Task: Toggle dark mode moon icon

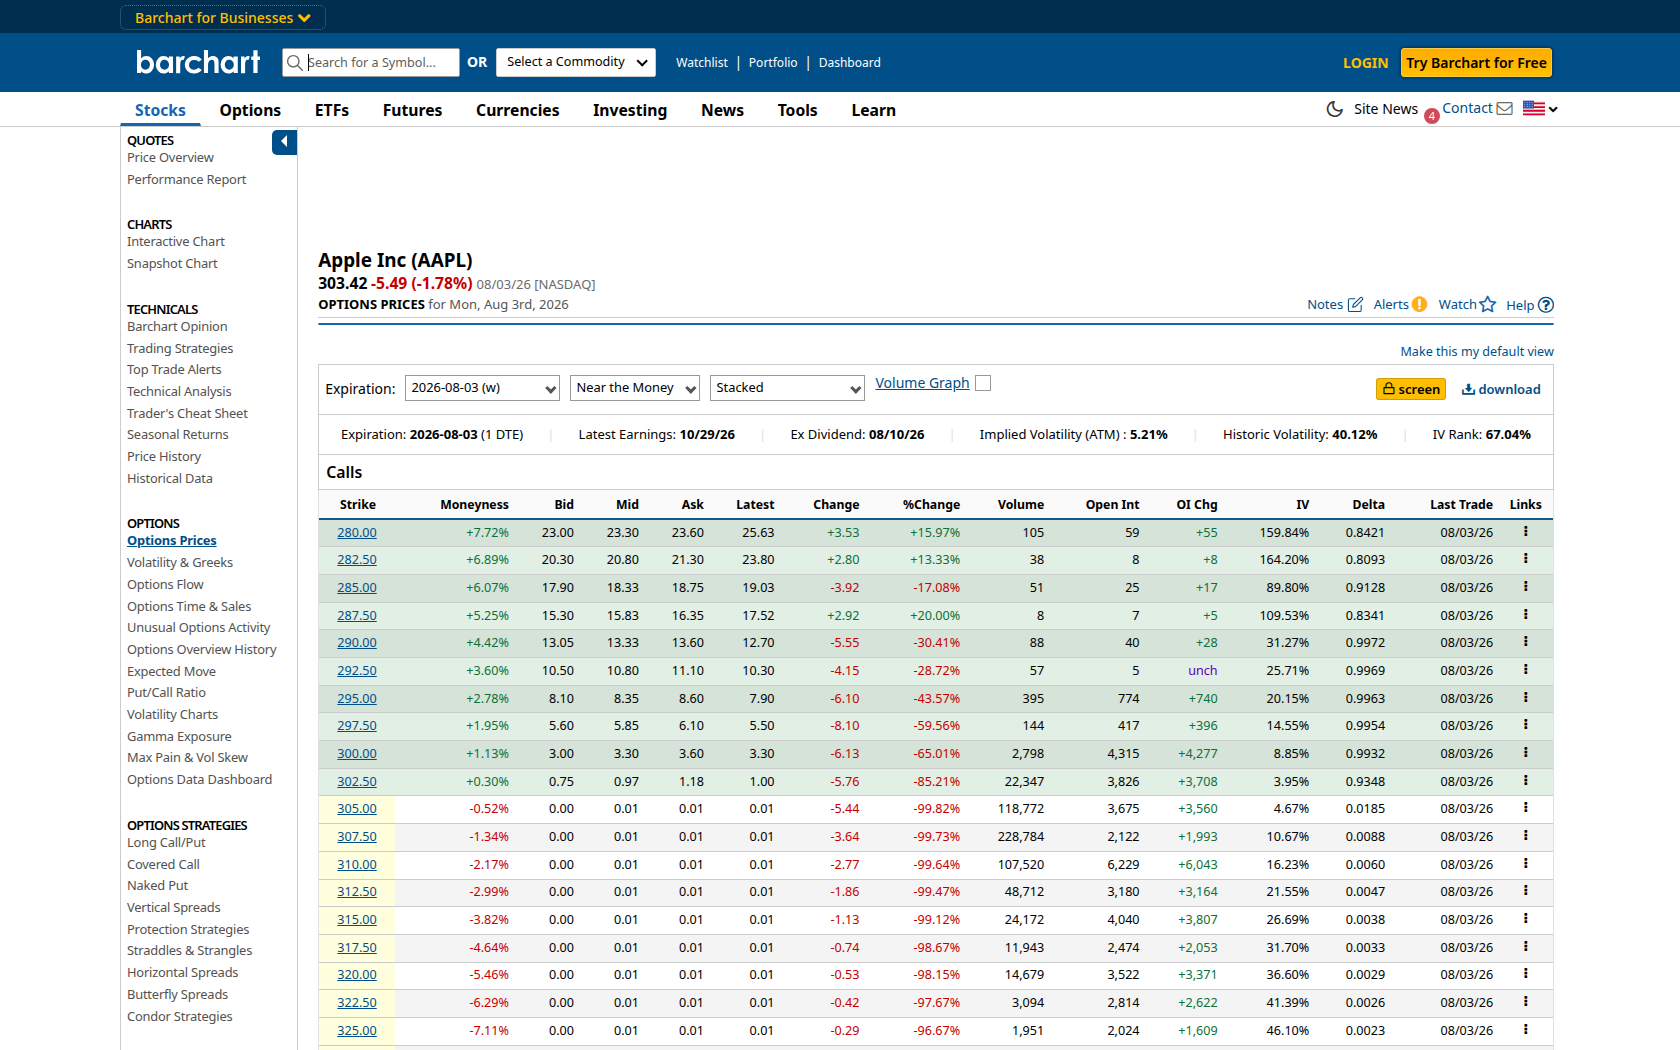Action: click(1334, 109)
